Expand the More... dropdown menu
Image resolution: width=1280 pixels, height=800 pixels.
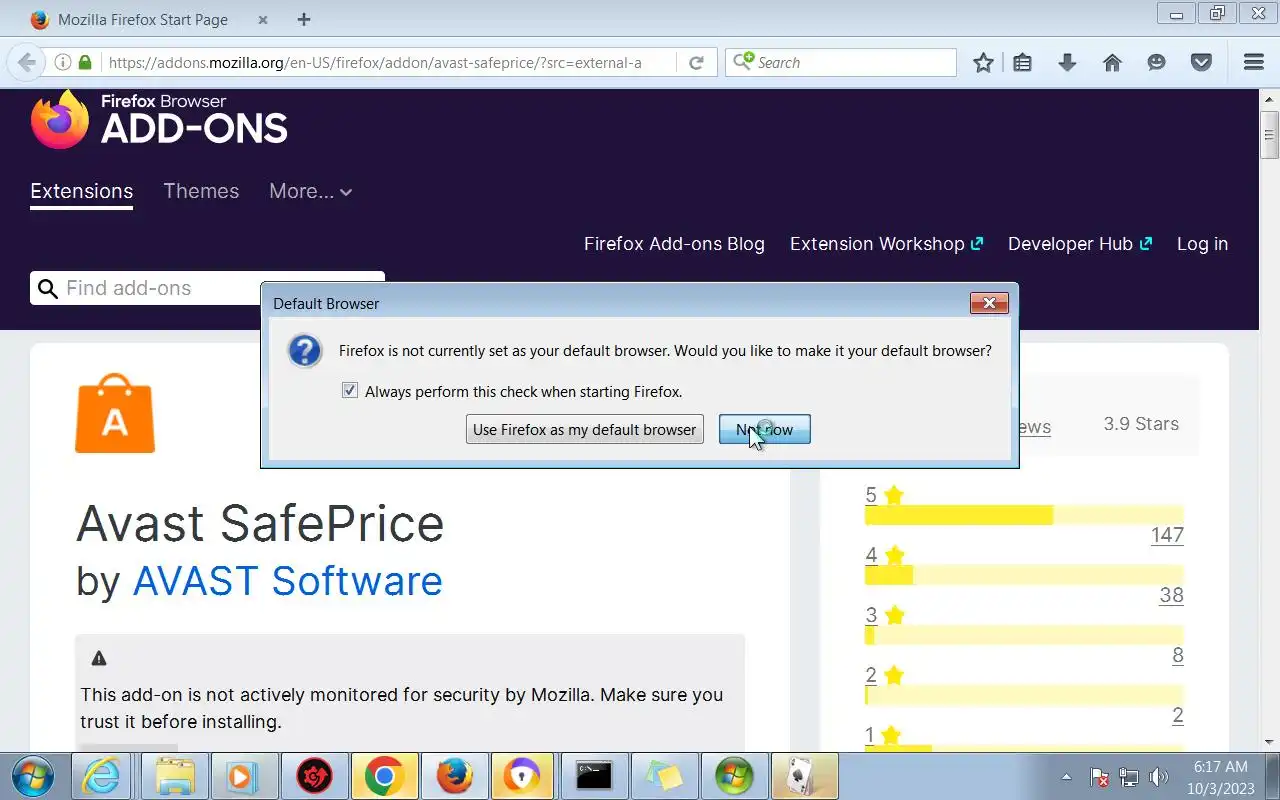tap(310, 191)
